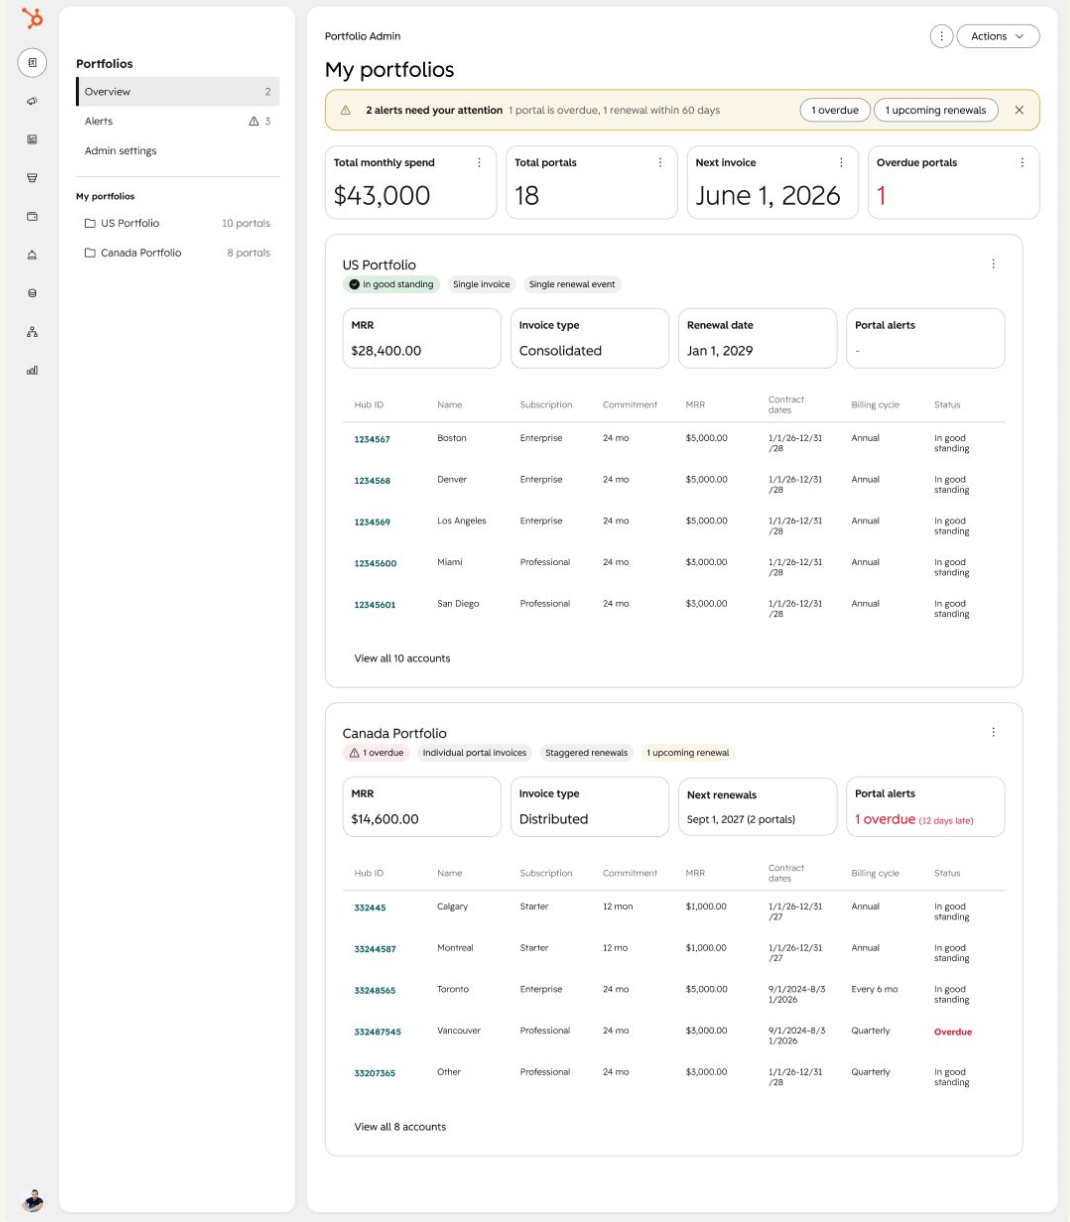Click the 1 upcoming renewal tag

click(x=688, y=753)
